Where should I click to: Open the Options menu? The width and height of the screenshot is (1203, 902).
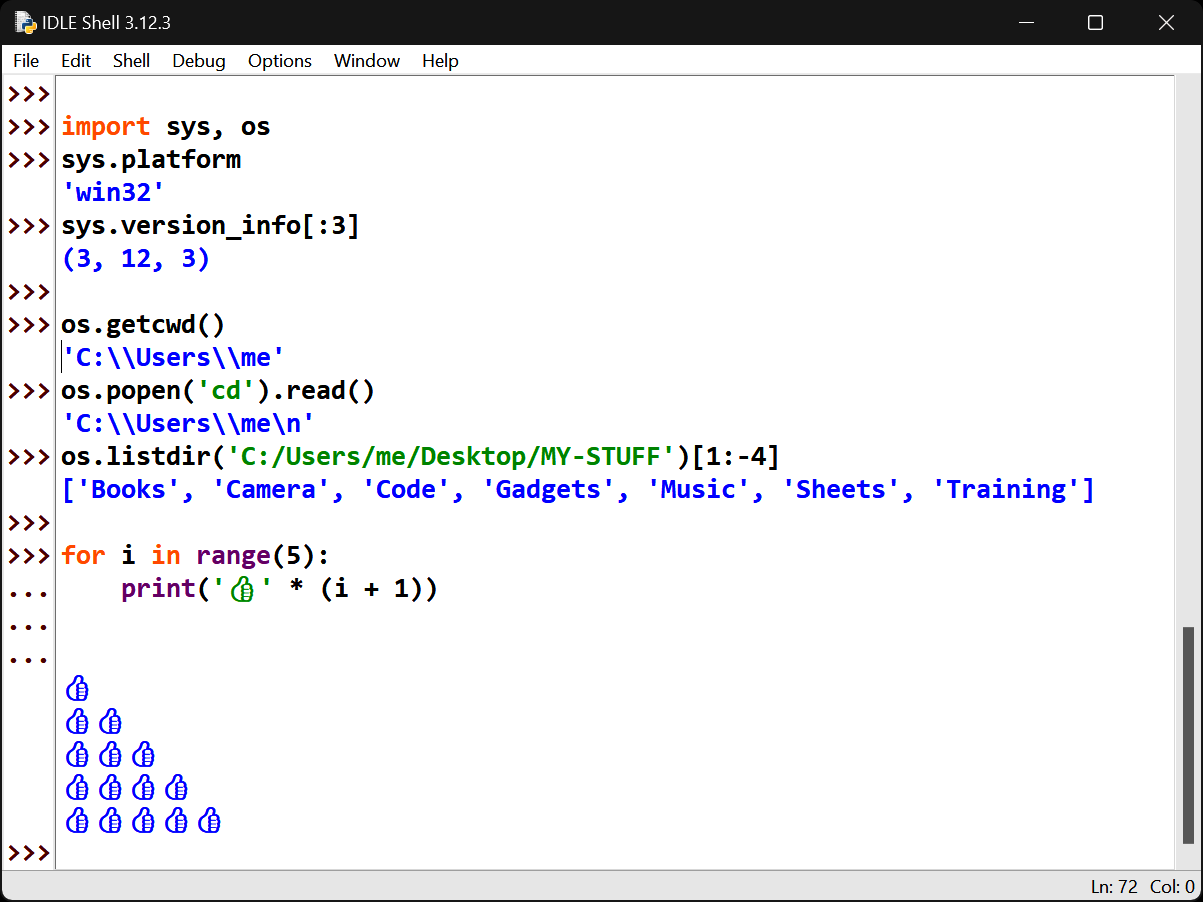tap(280, 61)
